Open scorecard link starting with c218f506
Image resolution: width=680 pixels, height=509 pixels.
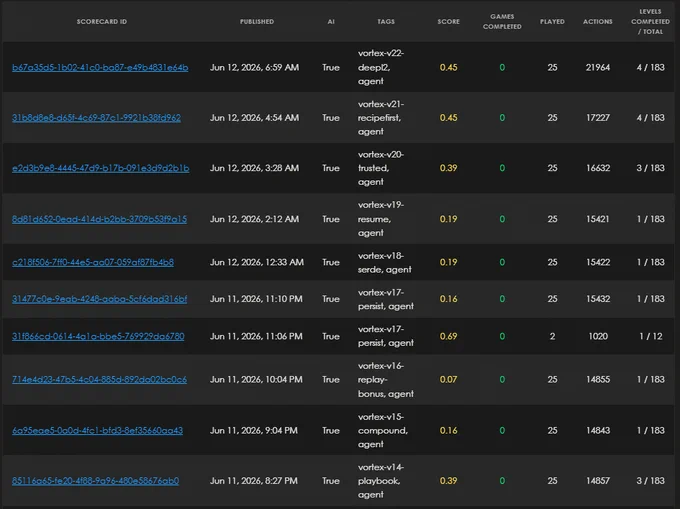coord(93,262)
